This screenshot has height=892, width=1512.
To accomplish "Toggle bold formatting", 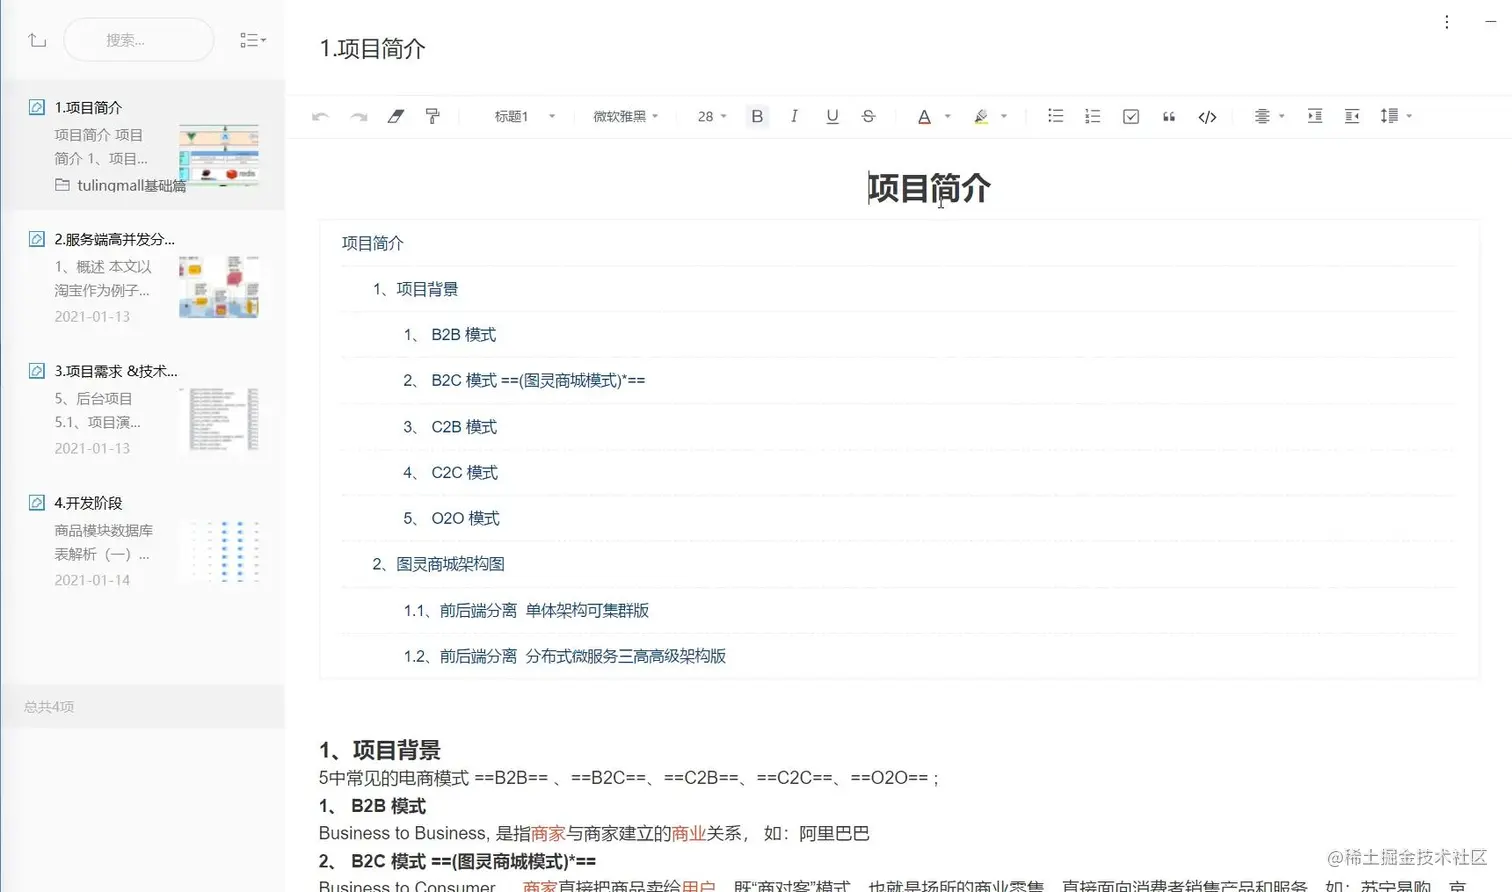I will [x=757, y=116].
